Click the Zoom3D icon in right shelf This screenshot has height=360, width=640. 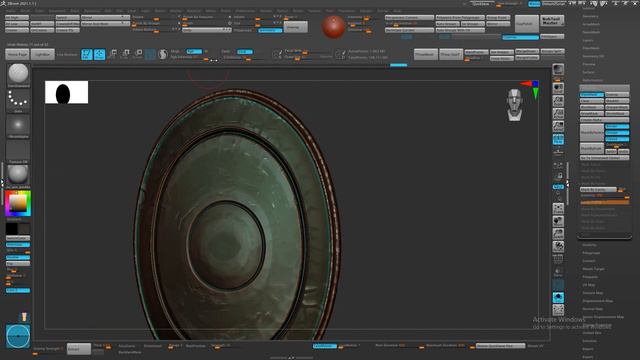click(558, 234)
